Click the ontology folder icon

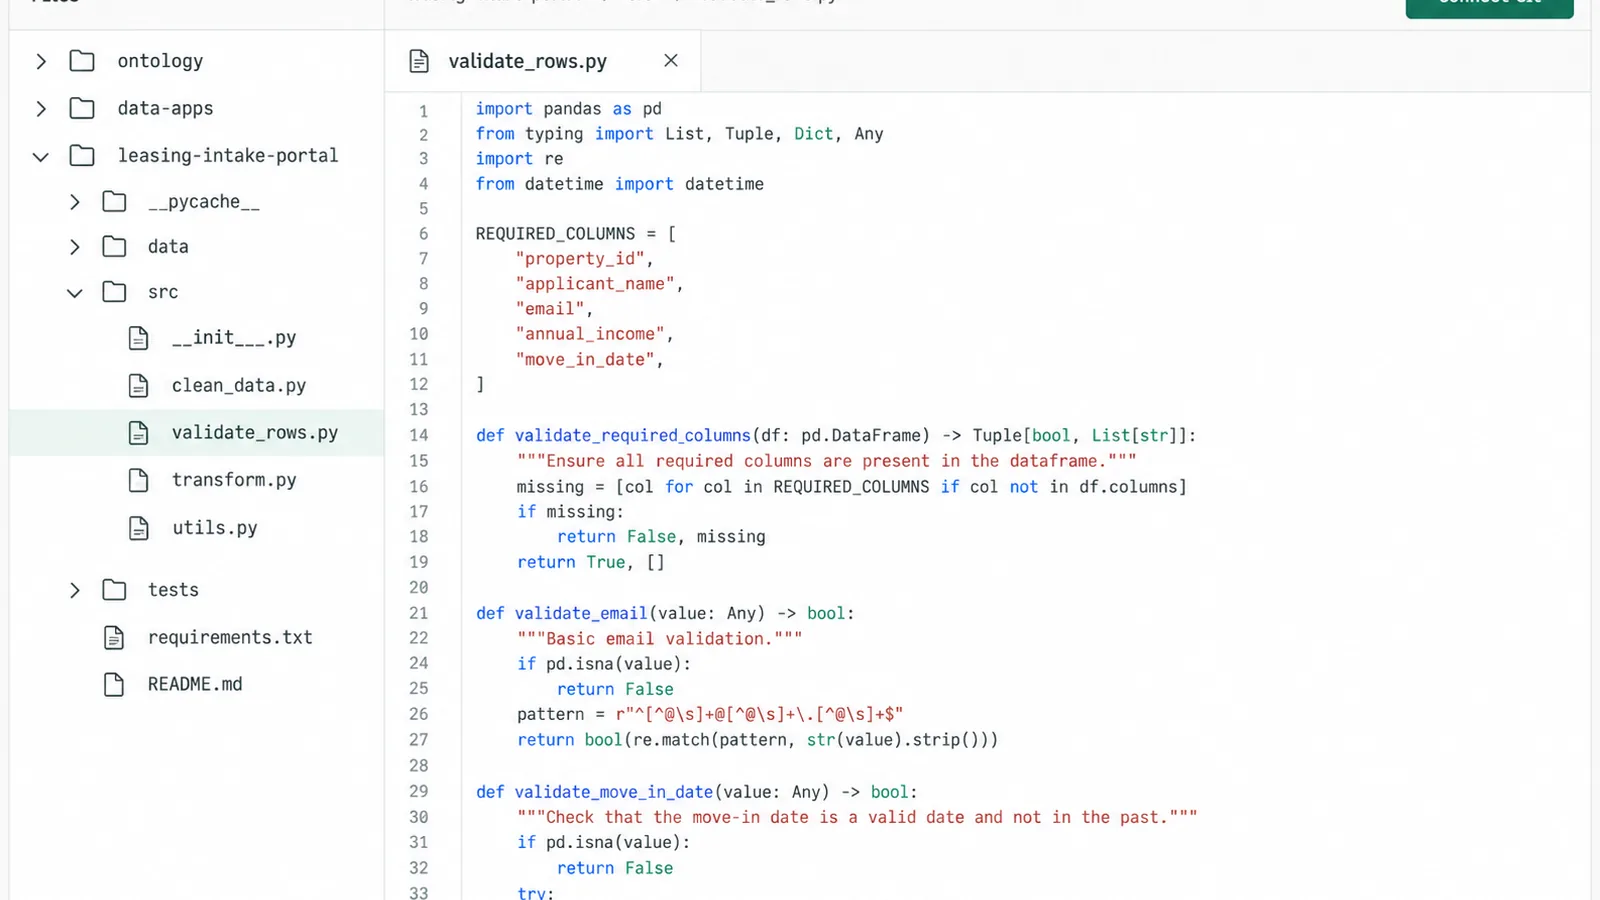[82, 61]
